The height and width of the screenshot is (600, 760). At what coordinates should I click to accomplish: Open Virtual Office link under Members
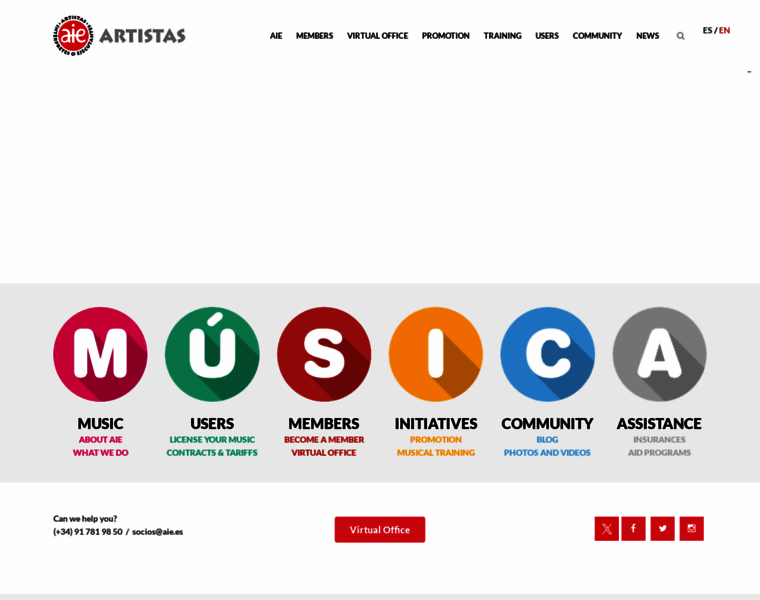pos(324,453)
